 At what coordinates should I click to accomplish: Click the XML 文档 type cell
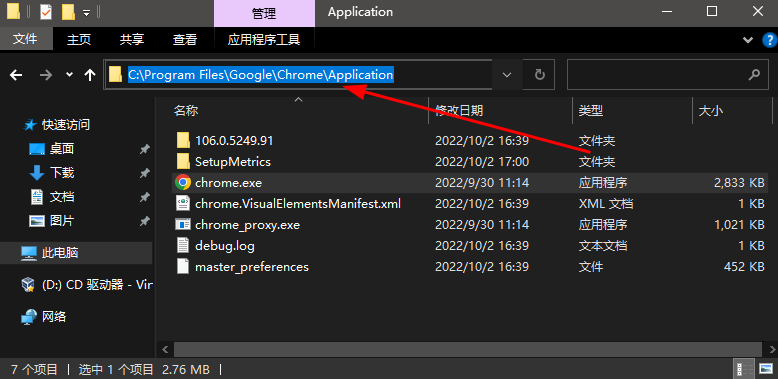click(606, 204)
